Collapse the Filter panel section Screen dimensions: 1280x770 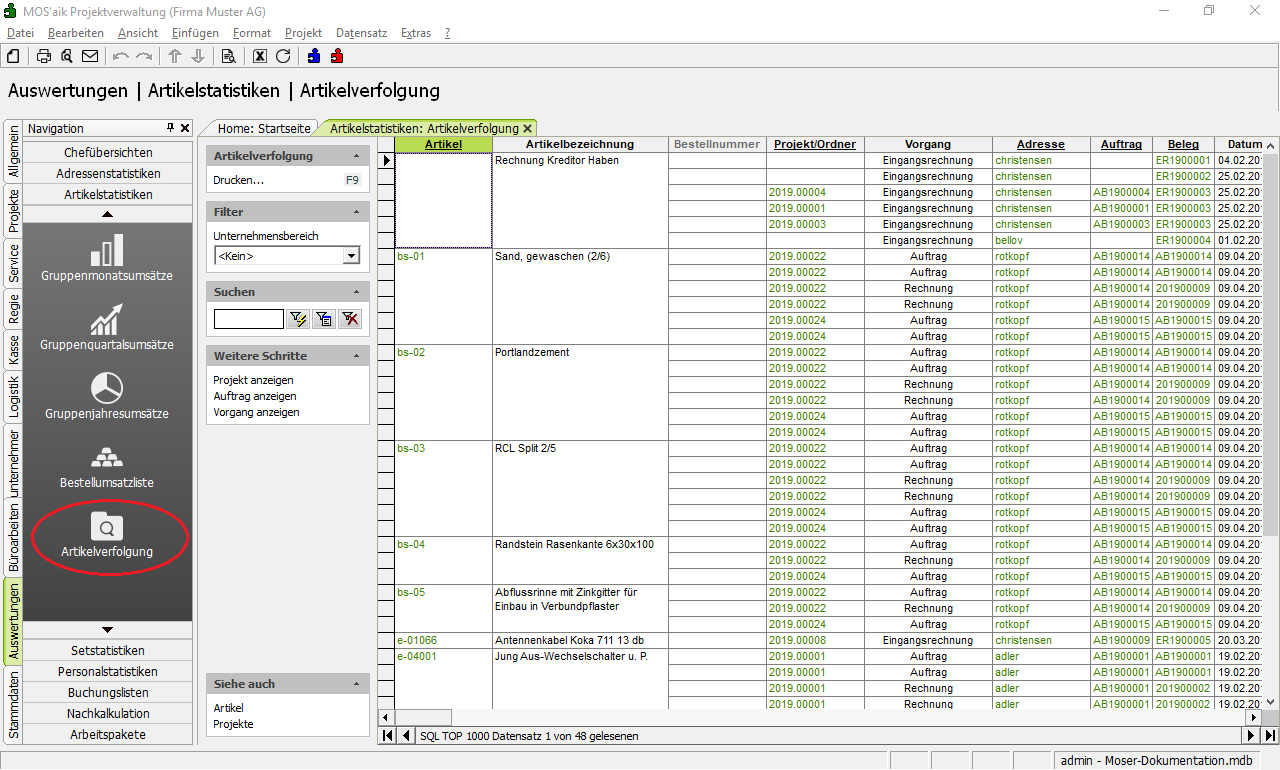click(357, 212)
